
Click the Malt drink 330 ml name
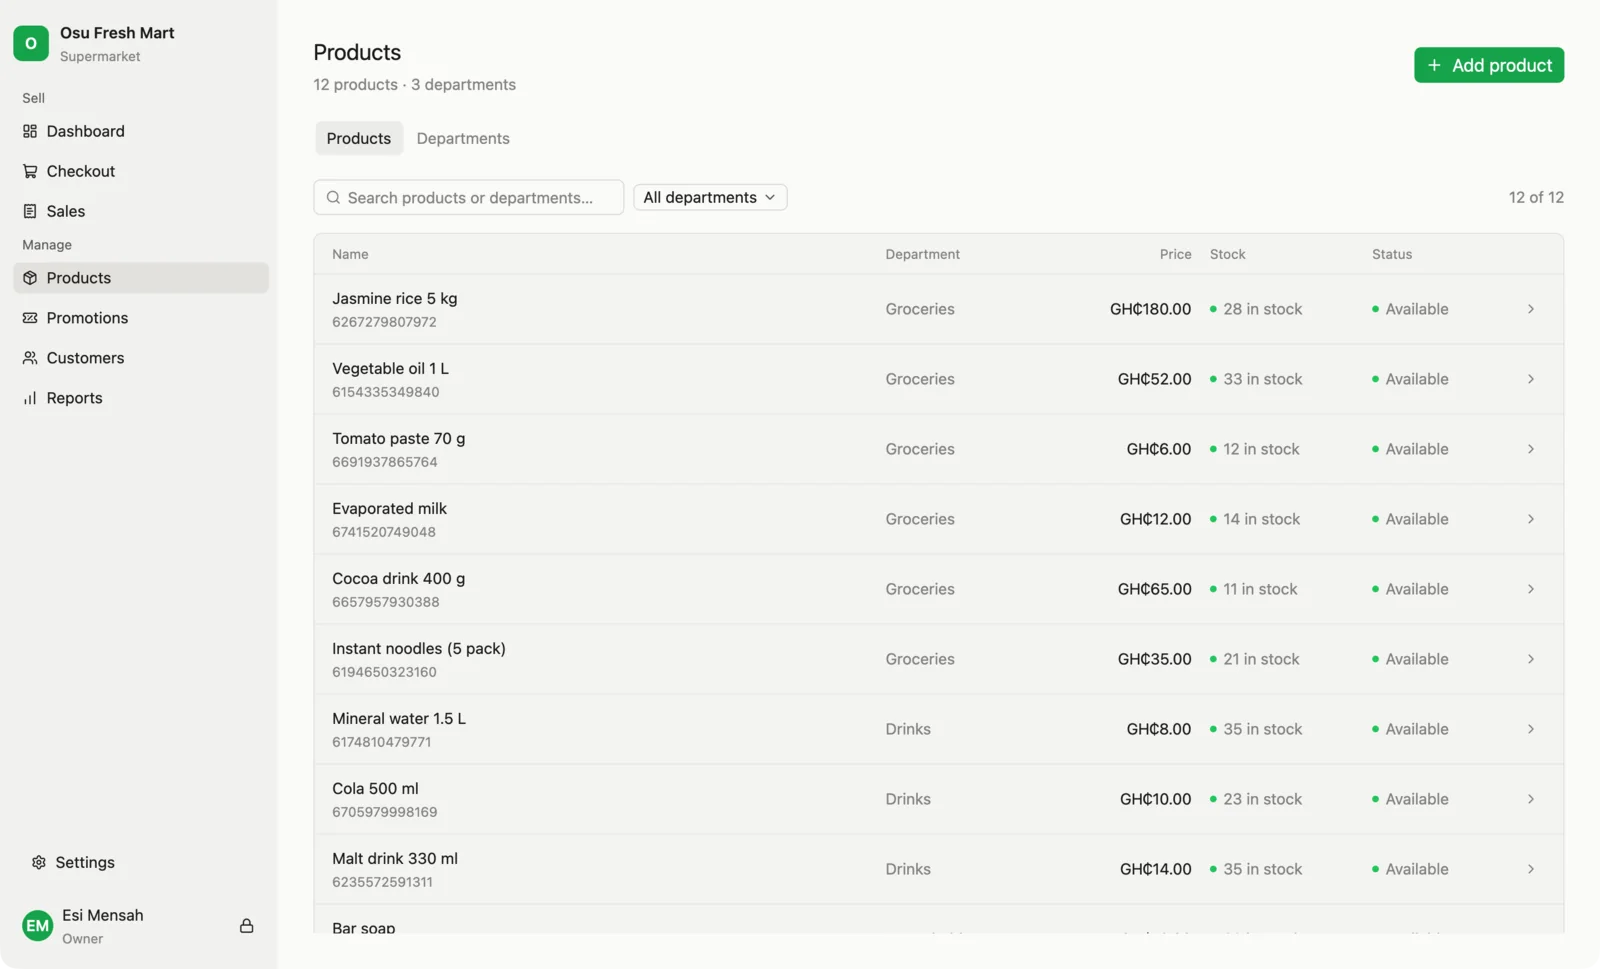tap(395, 858)
